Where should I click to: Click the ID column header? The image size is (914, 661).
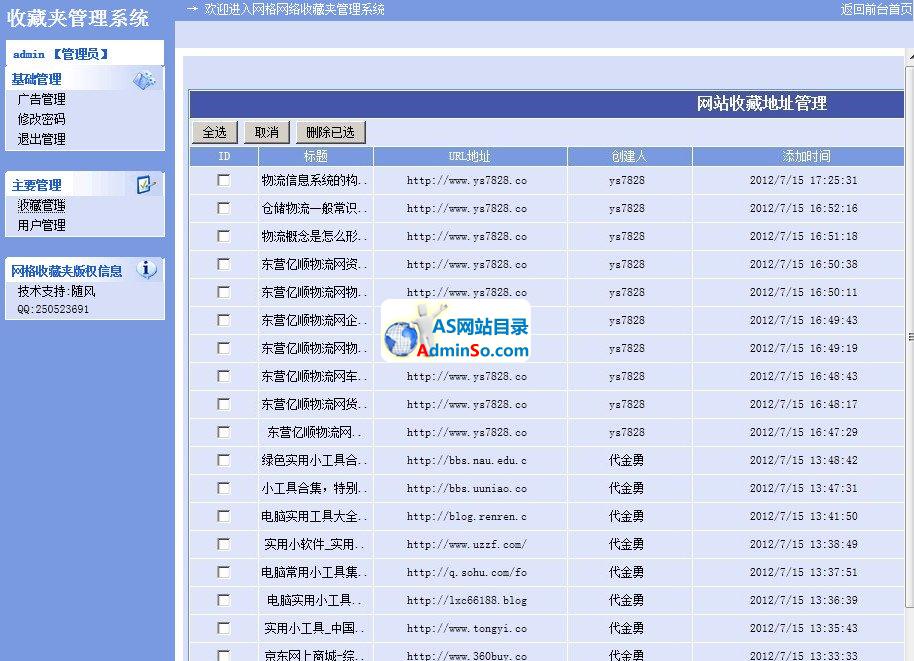coord(224,156)
